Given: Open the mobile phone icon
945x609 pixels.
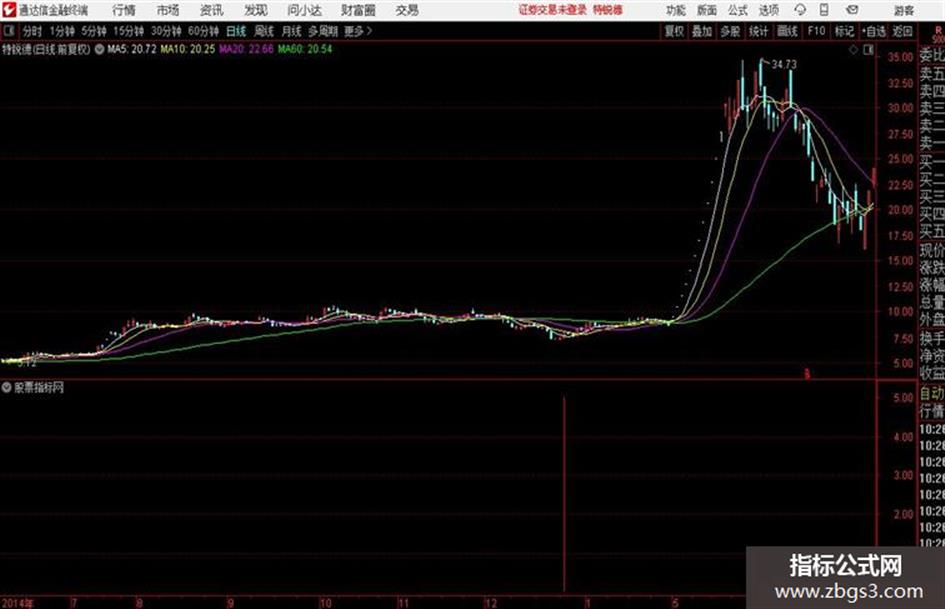Looking at the screenshot, I should coord(824,10).
